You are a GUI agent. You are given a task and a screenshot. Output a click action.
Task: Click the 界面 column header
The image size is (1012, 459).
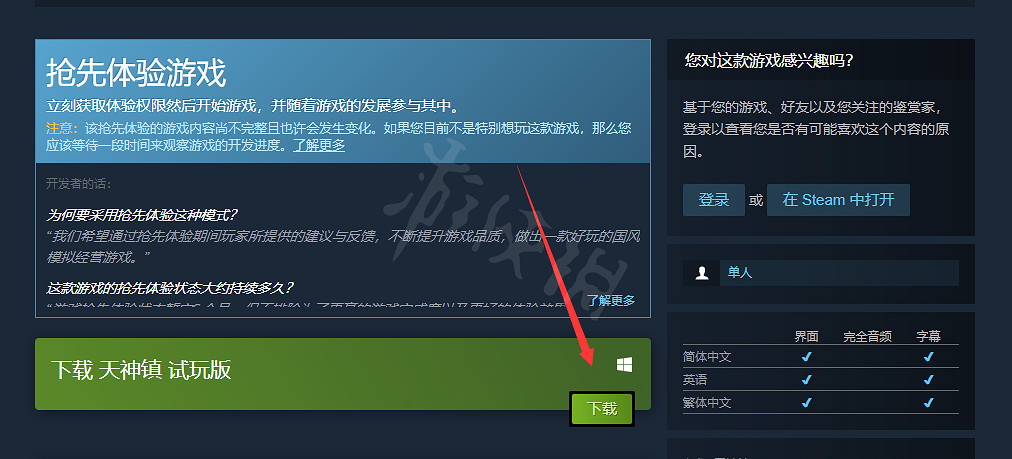pos(806,336)
